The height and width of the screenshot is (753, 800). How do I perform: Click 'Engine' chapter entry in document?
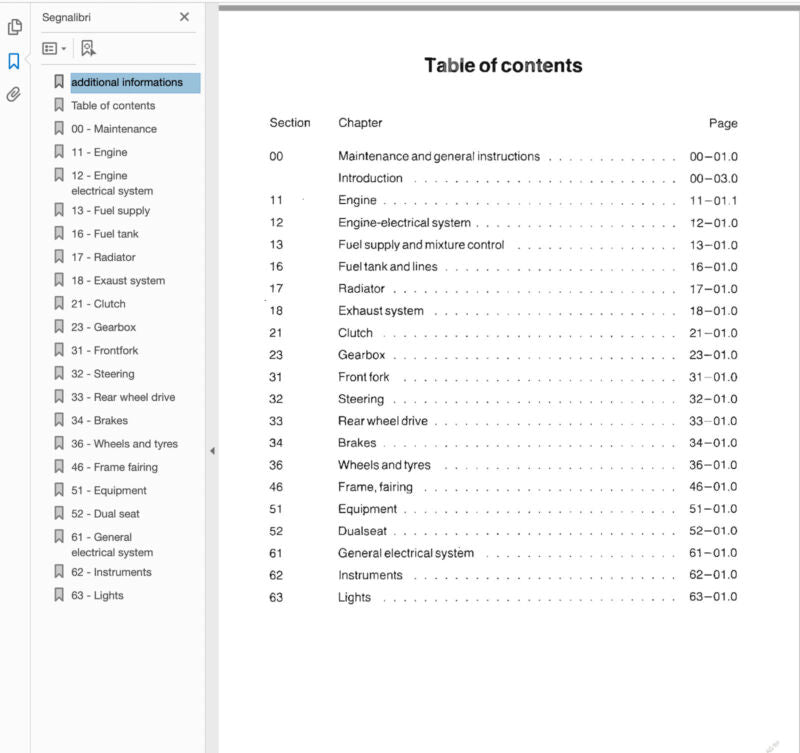pyautogui.click(x=357, y=200)
